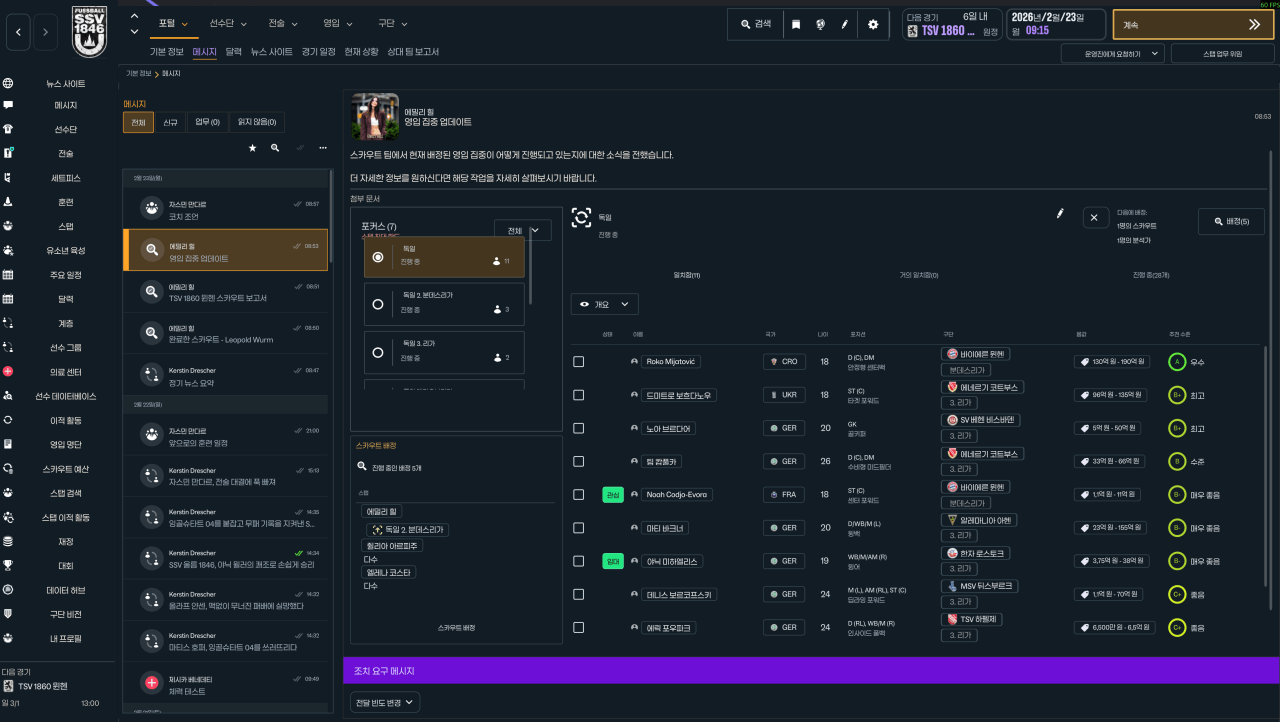The width and height of the screenshot is (1280, 722).
Task: Click the pencil edit icon for 독일 focus
Action: [x=1060, y=213]
